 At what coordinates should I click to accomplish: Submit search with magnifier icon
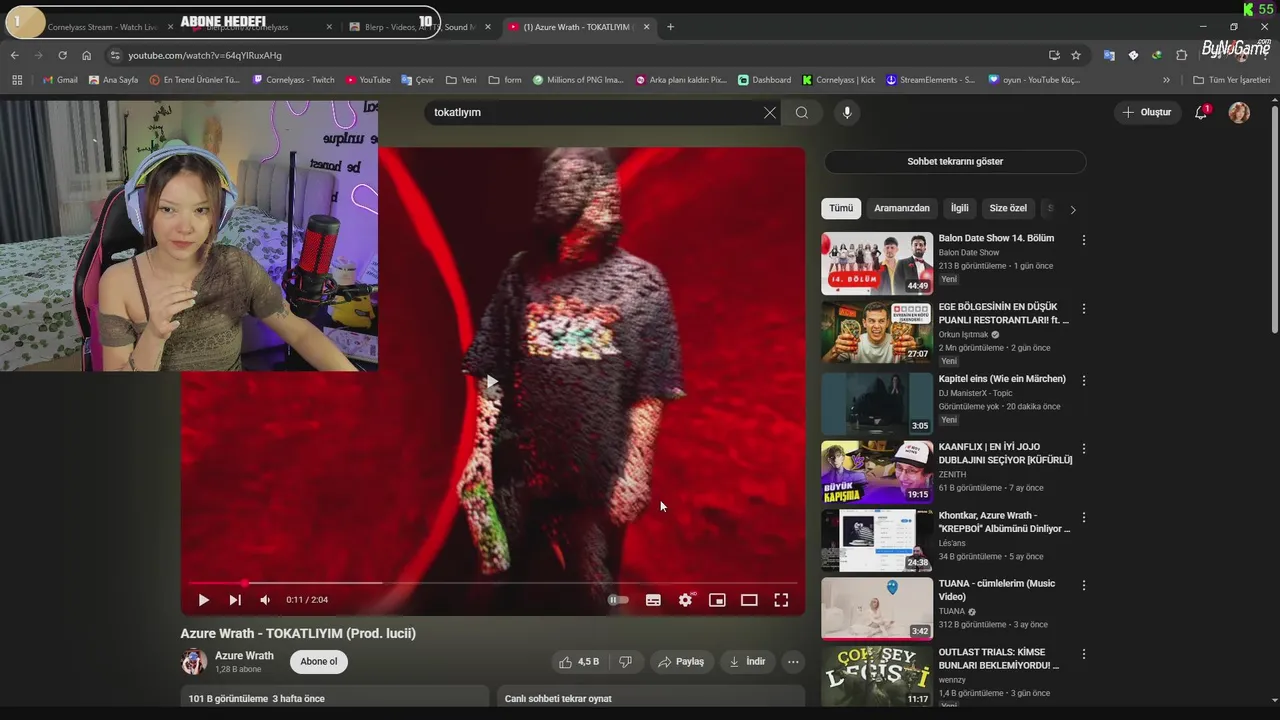coord(801,113)
